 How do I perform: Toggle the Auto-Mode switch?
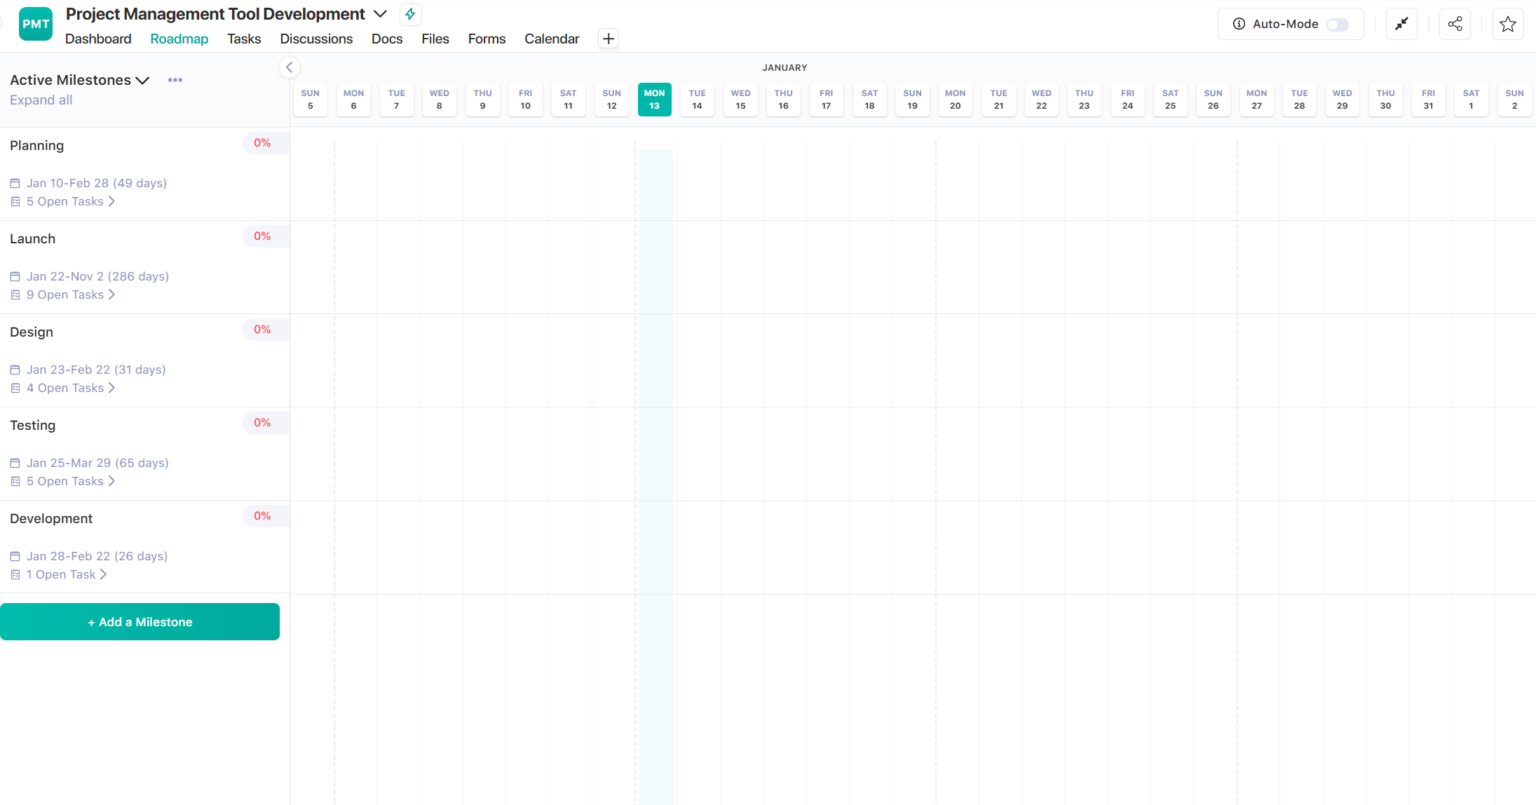[1337, 24]
